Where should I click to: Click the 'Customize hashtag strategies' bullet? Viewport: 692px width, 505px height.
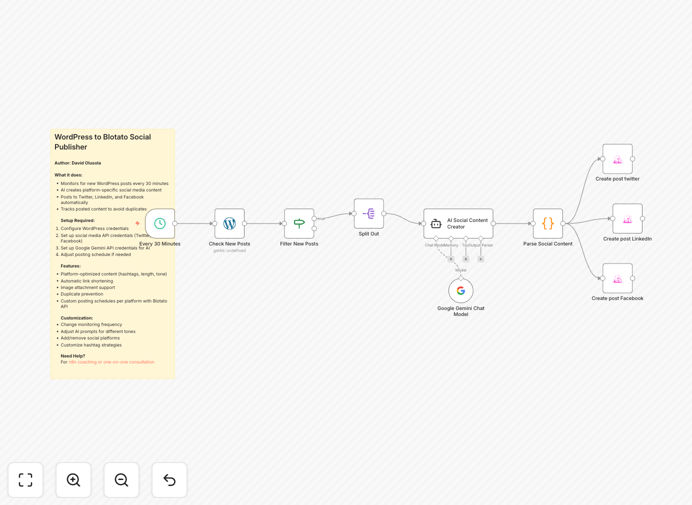(x=91, y=345)
